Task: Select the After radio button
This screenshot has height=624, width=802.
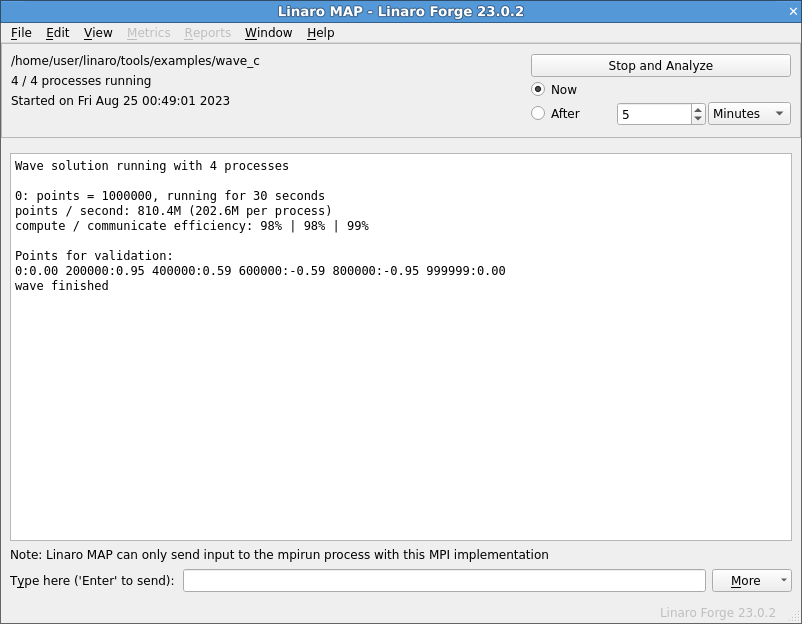Action: coord(538,113)
